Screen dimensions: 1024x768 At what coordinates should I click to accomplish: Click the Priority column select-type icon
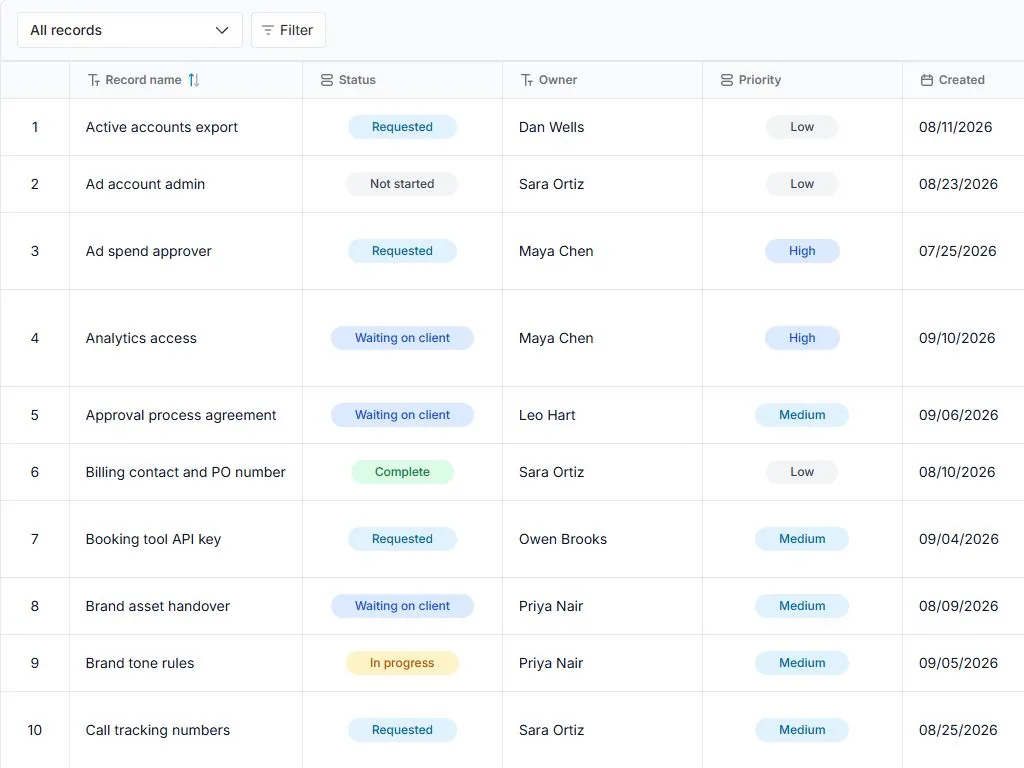point(727,80)
